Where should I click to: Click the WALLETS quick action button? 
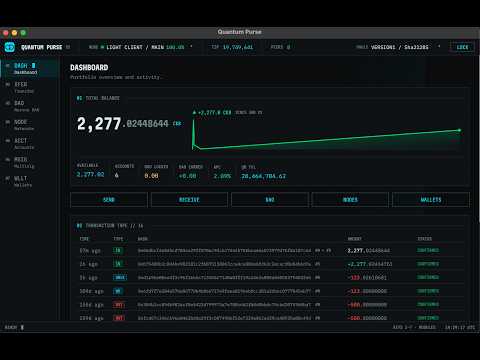tap(431, 200)
